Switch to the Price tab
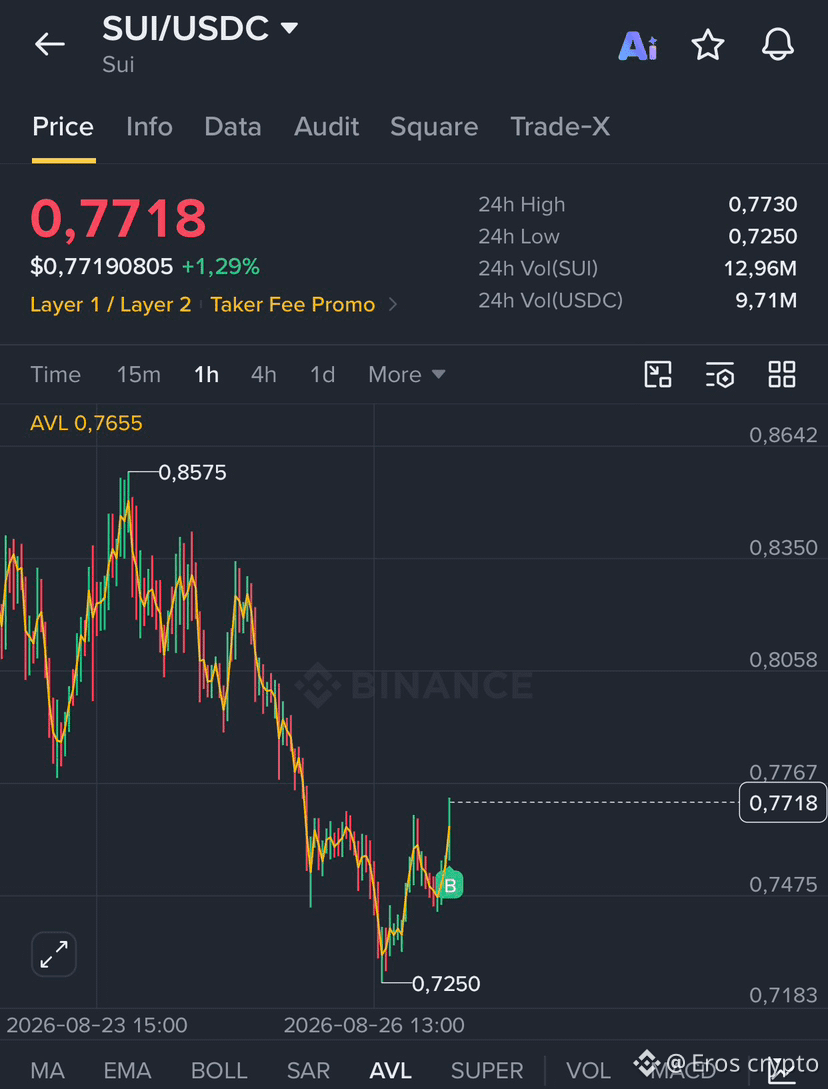 tap(63, 126)
